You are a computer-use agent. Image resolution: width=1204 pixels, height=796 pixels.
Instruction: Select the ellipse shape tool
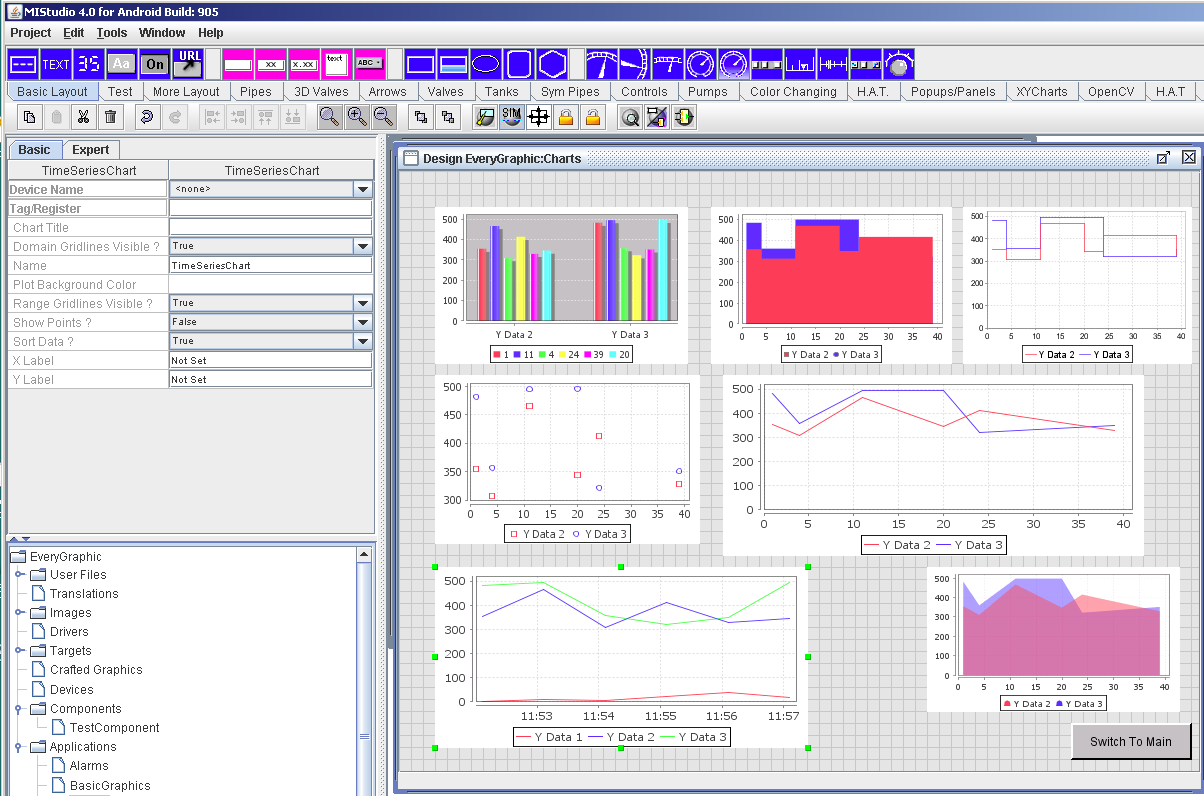point(486,65)
